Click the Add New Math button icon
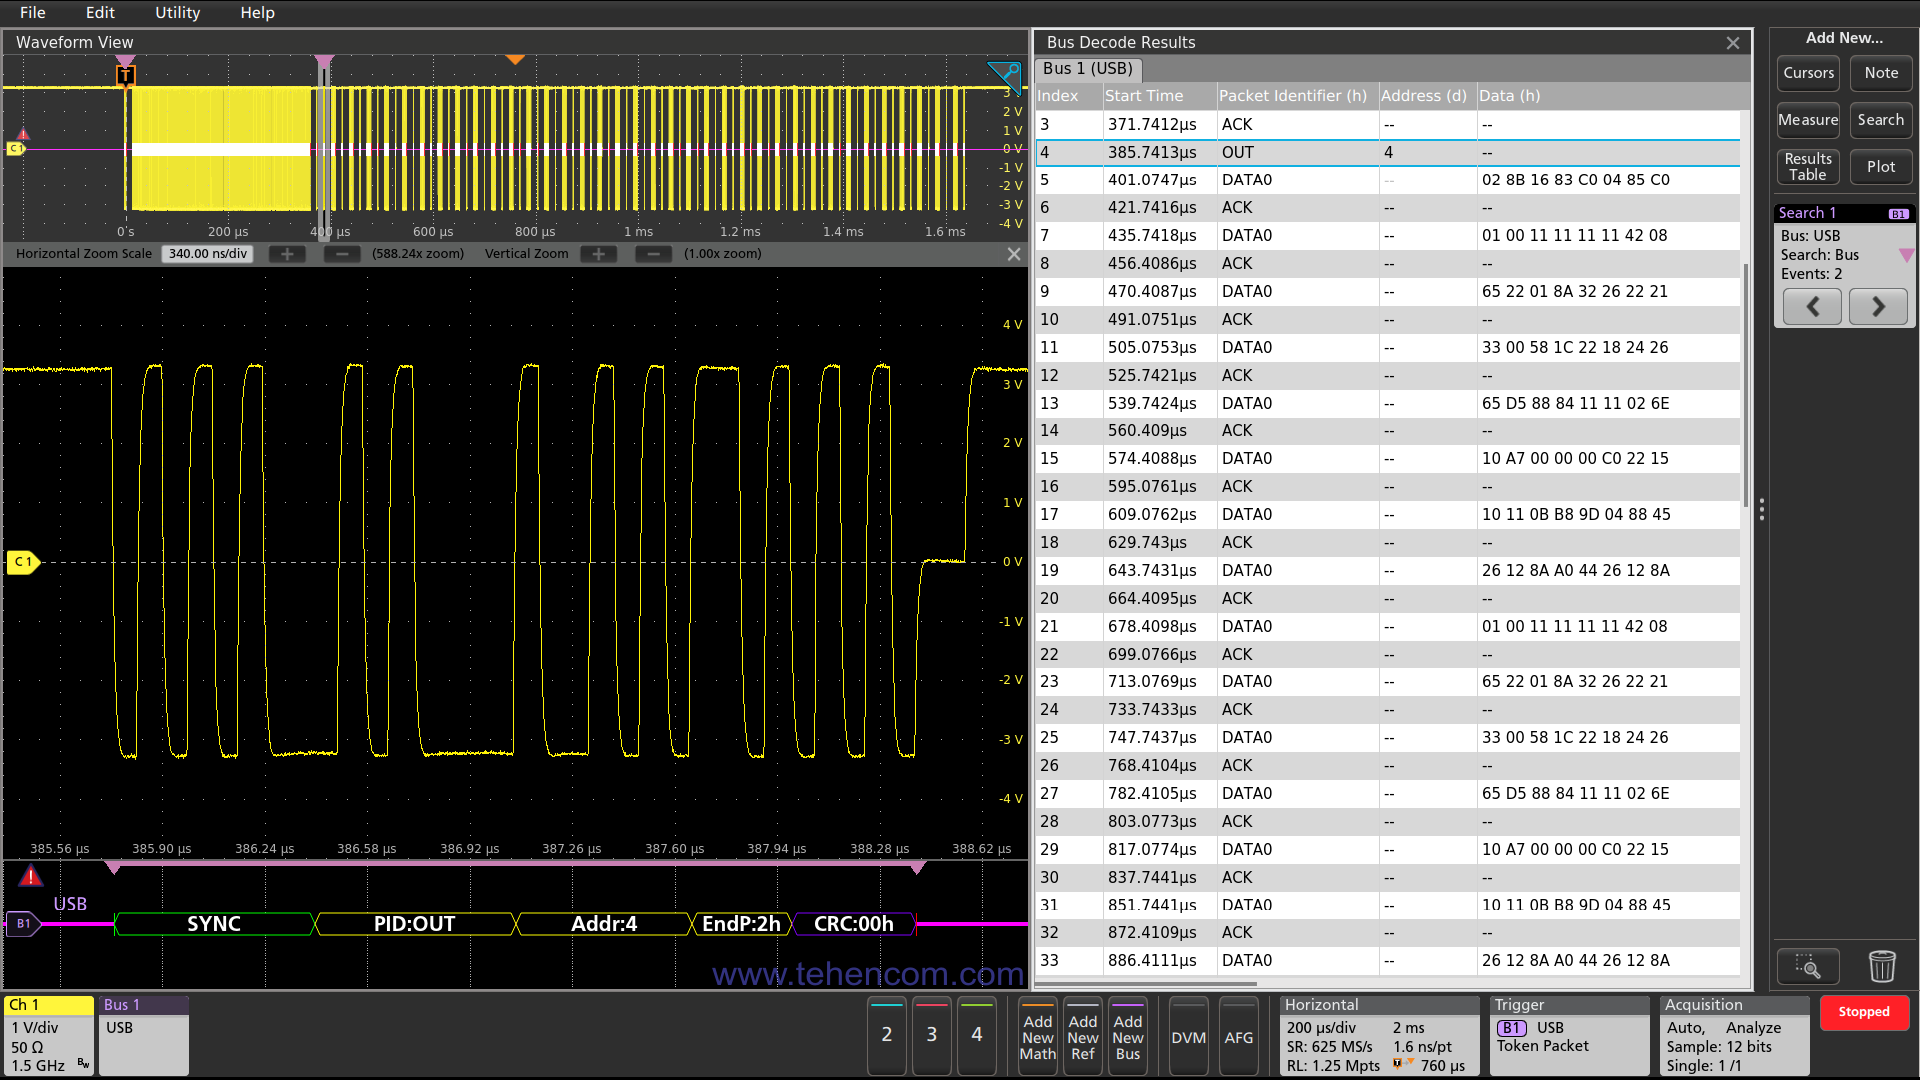This screenshot has height=1080, width=1920. point(1038,1035)
